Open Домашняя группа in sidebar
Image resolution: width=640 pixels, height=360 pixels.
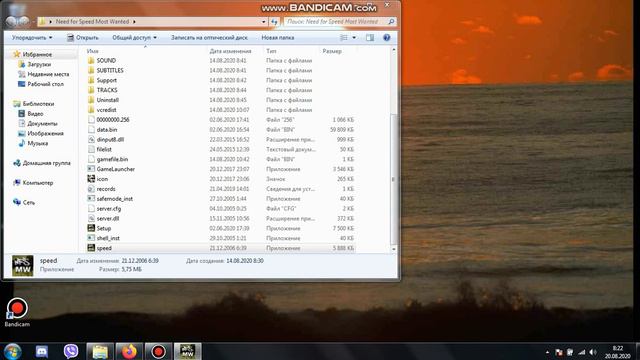47,163
